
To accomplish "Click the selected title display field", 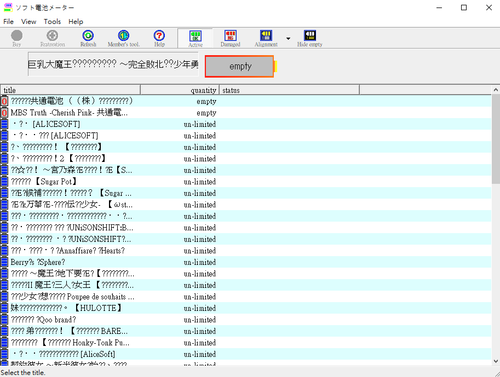I will (x=113, y=64).
